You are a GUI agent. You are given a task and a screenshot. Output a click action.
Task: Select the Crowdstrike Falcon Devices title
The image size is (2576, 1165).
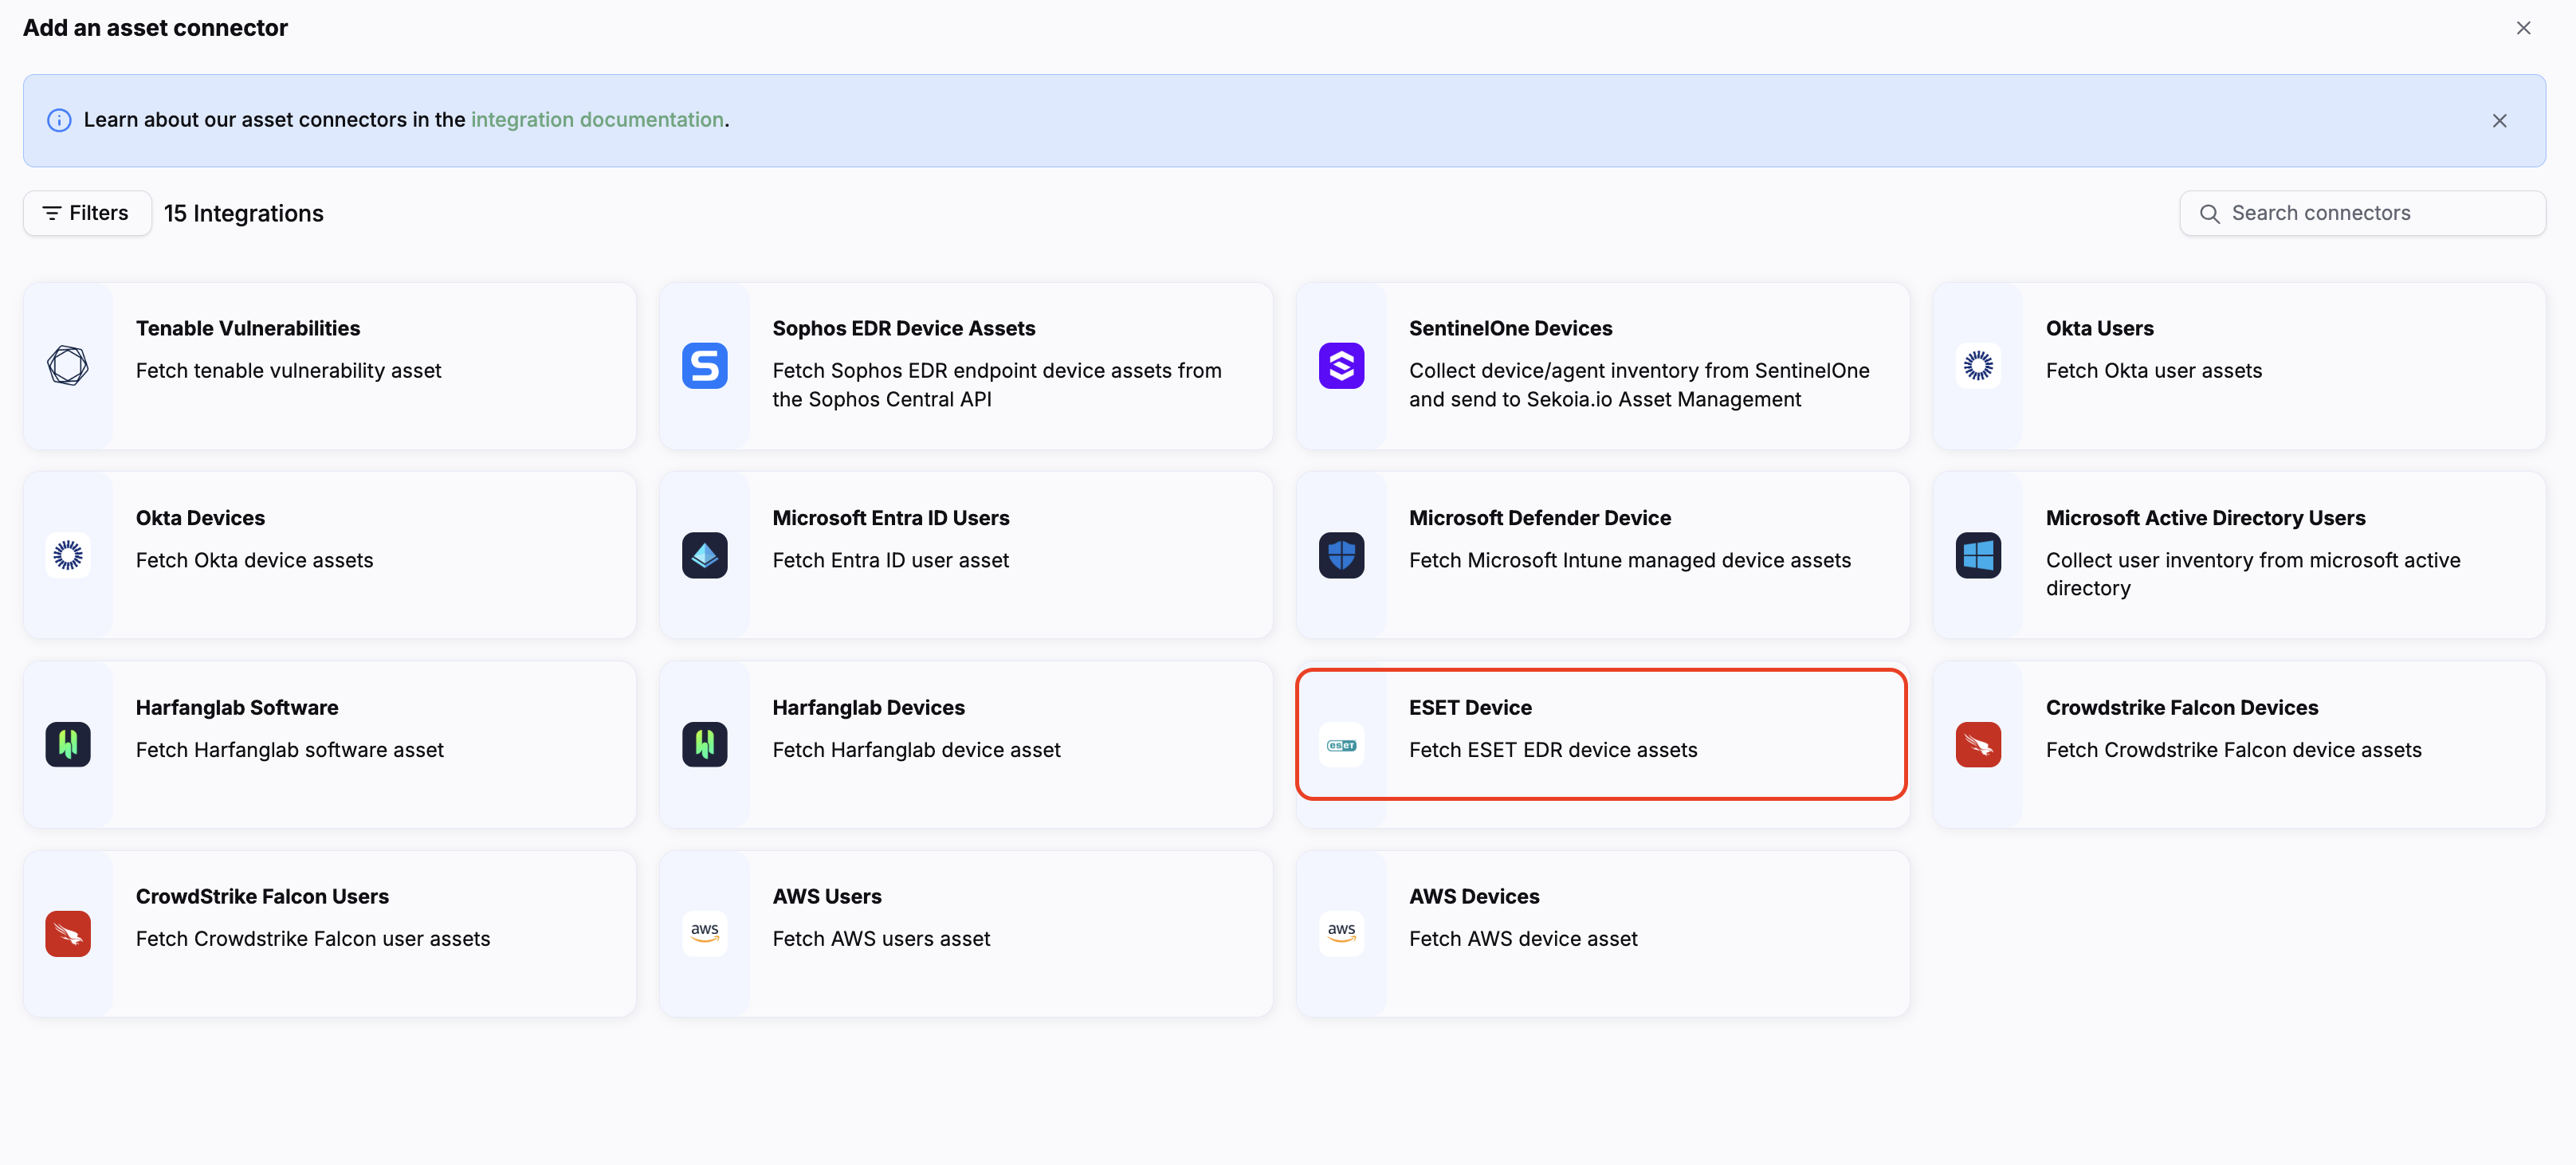click(x=2181, y=707)
